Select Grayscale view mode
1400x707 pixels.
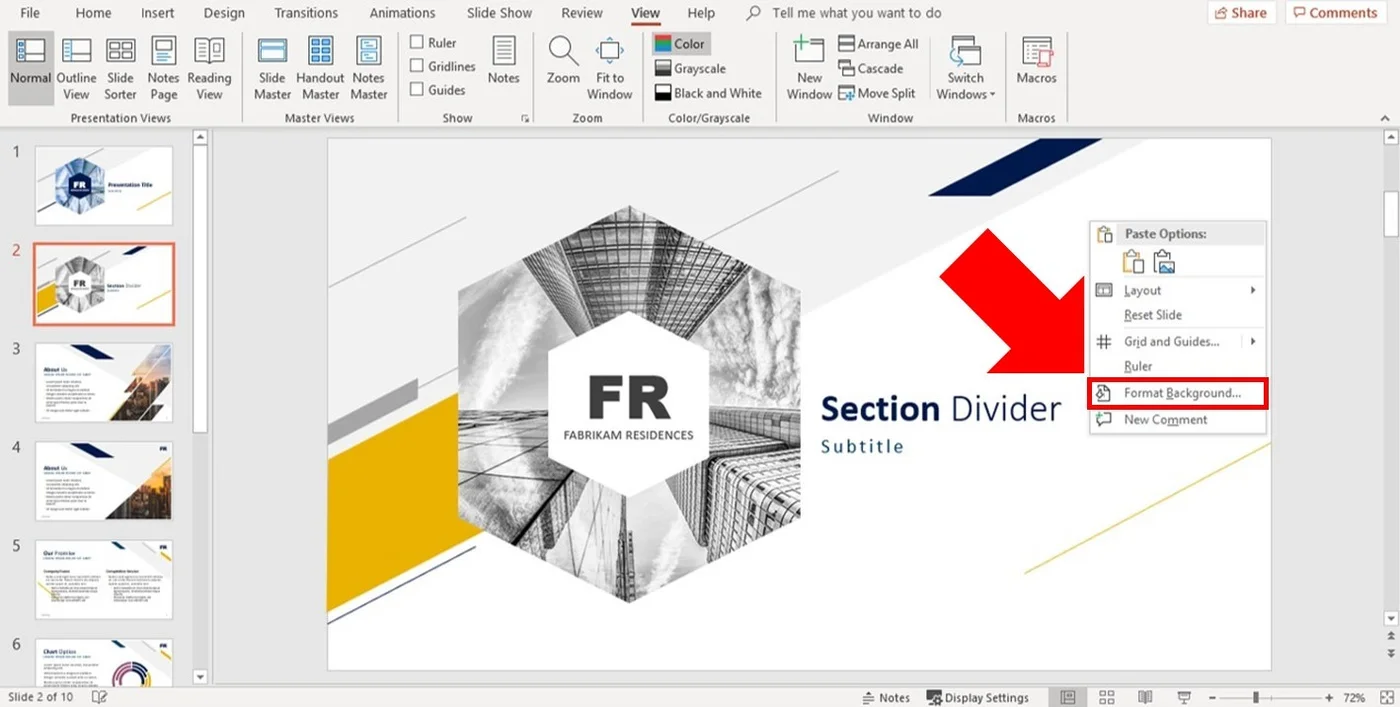point(690,69)
